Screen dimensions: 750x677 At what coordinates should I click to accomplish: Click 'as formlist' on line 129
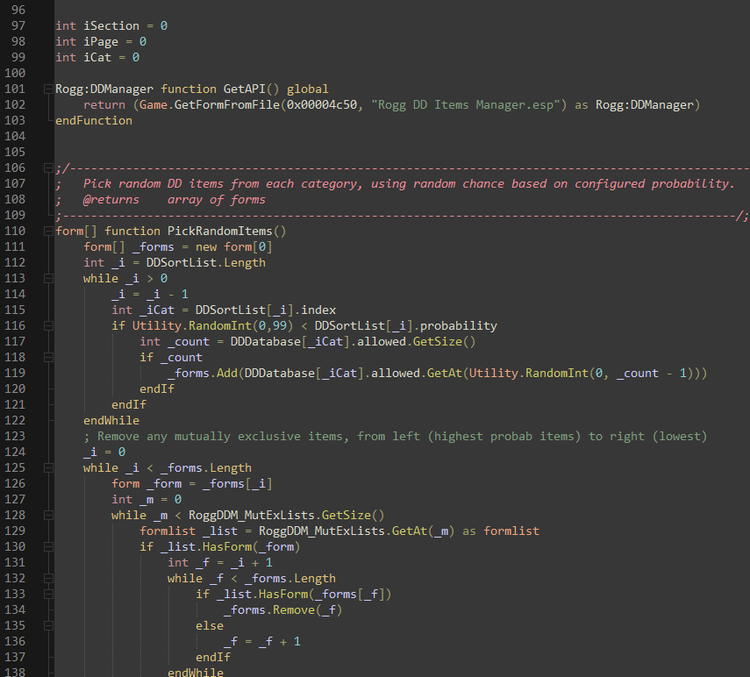point(501,531)
